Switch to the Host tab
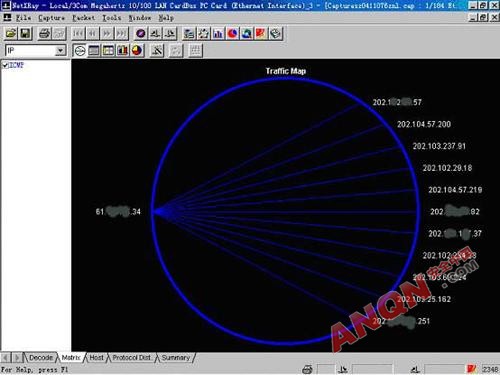Viewport: 500px width, 375px height. 96,358
